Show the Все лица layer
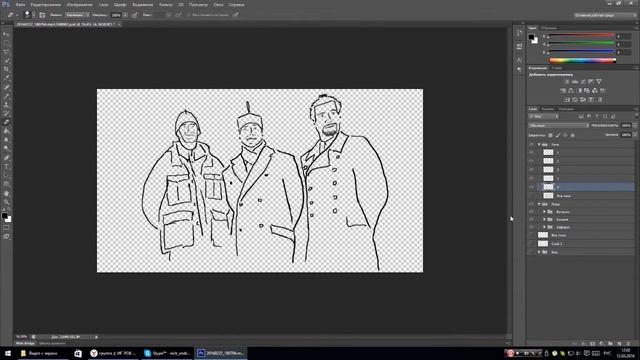 531,235
